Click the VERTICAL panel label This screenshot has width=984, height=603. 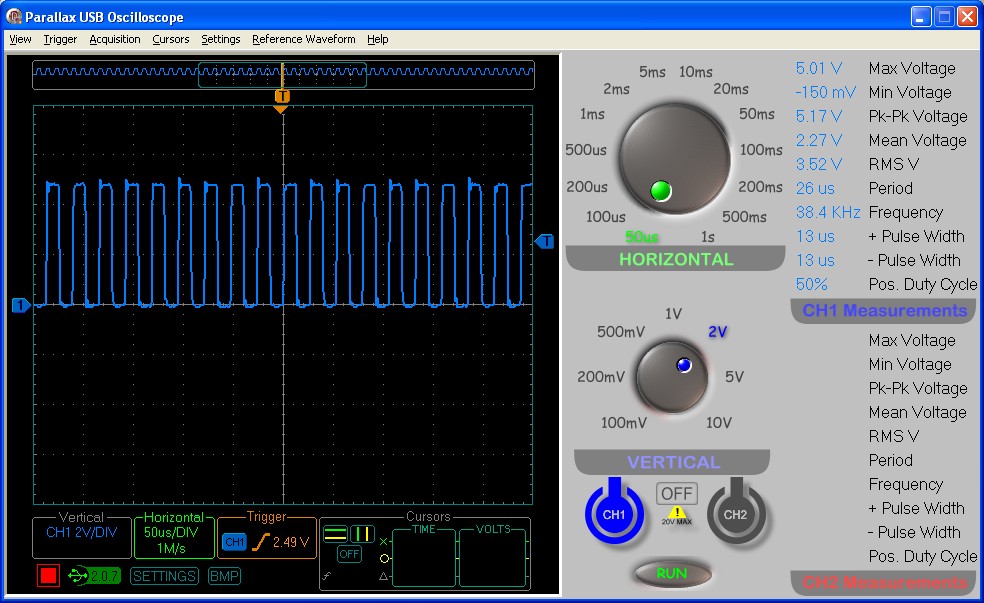click(673, 462)
